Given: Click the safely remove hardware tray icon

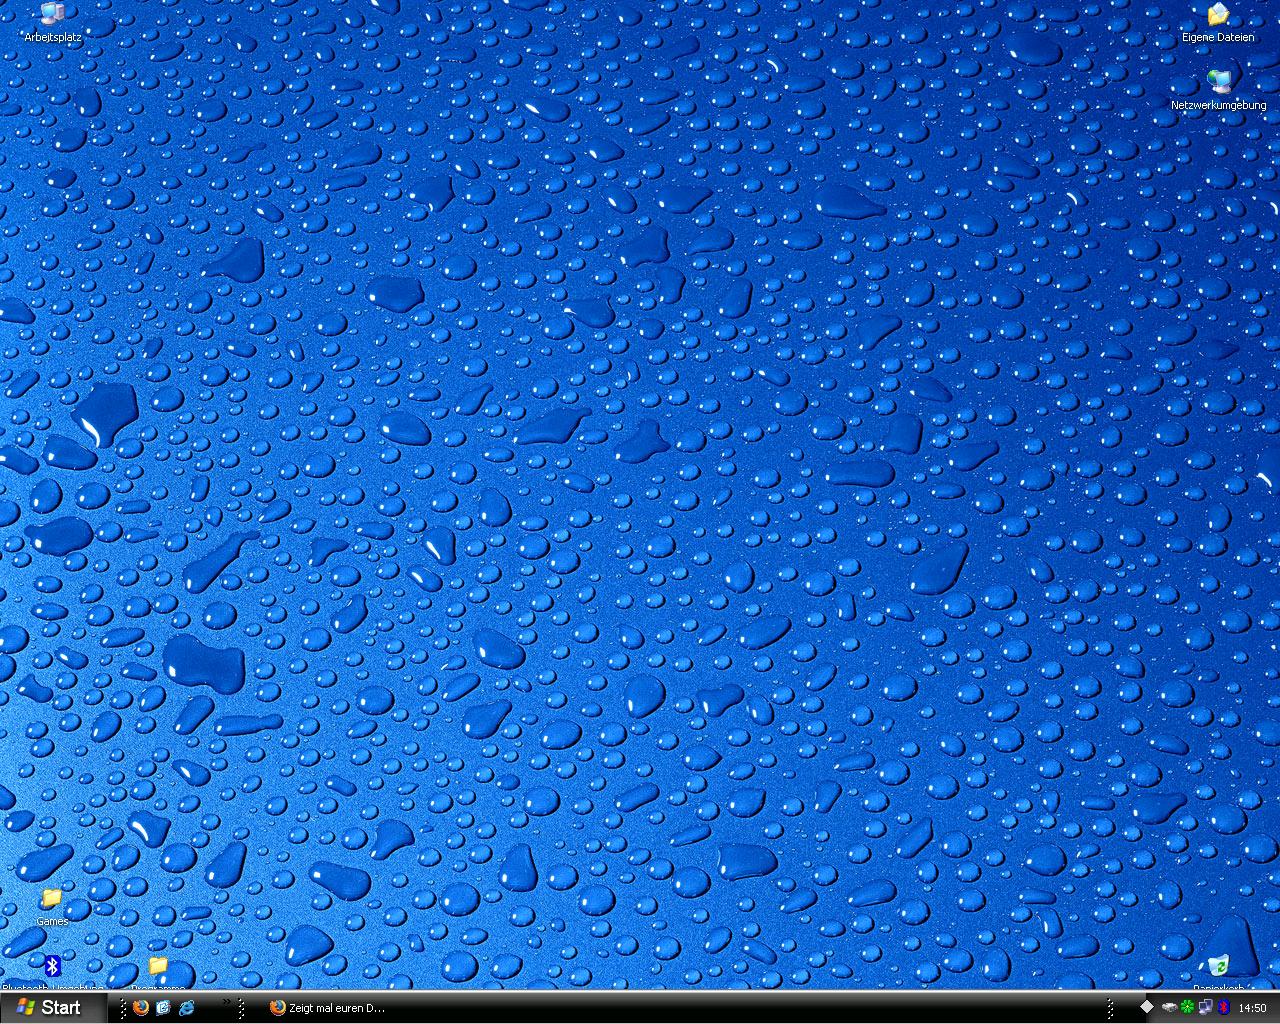Looking at the screenshot, I should 1170,1008.
